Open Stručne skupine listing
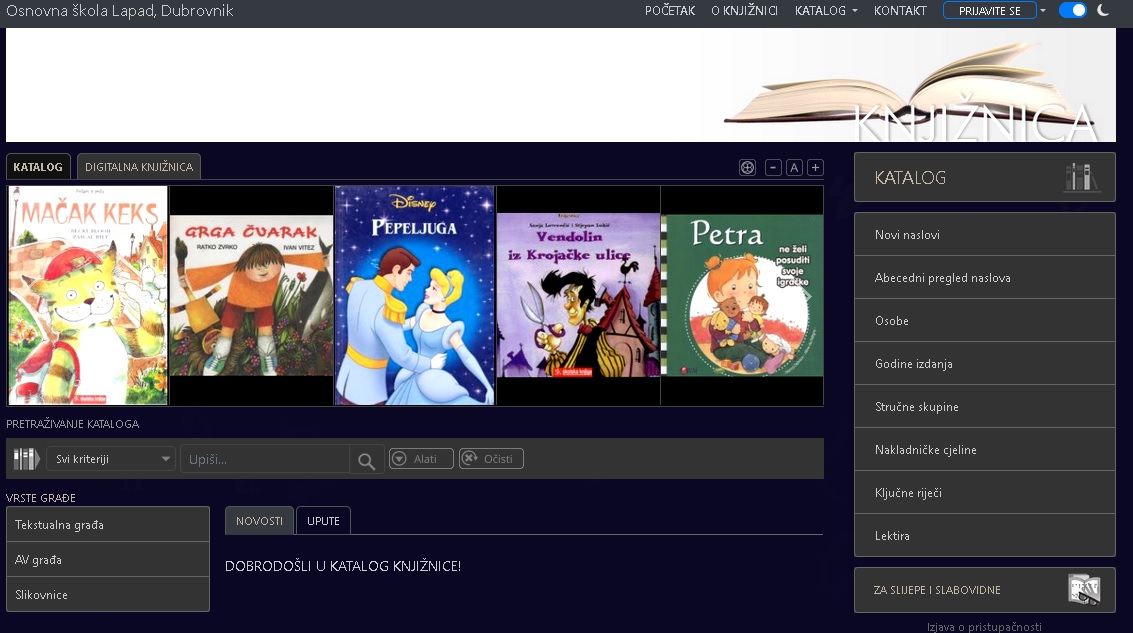1133x633 pixels. 985,406
